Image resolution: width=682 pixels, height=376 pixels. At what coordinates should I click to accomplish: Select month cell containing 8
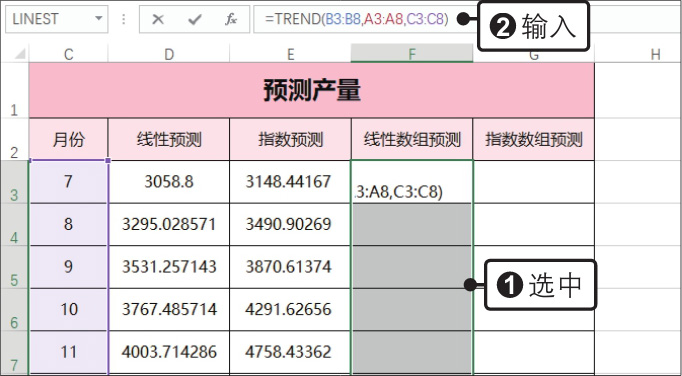(68, 225)
